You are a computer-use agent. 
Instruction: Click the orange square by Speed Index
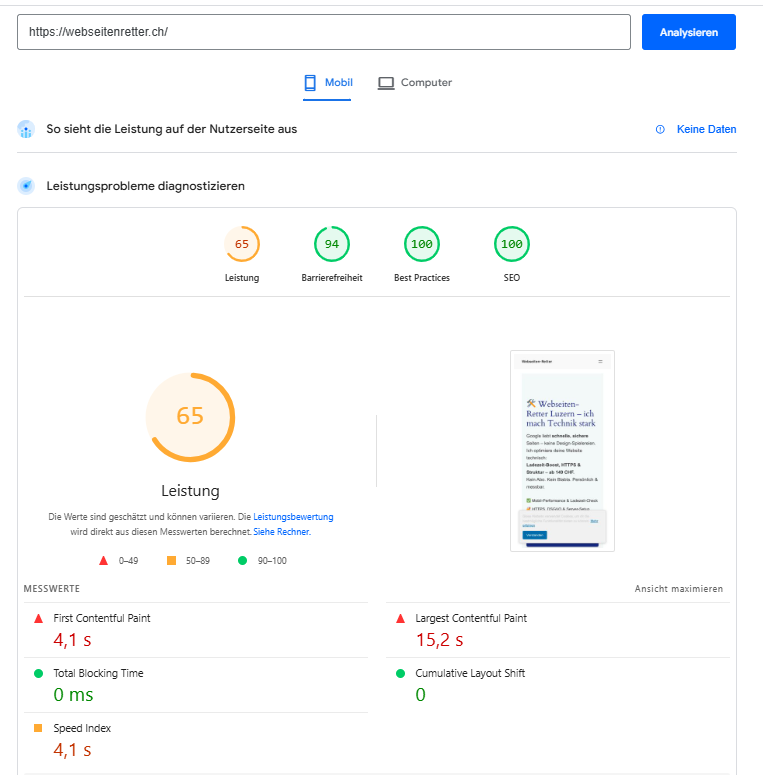38,728
